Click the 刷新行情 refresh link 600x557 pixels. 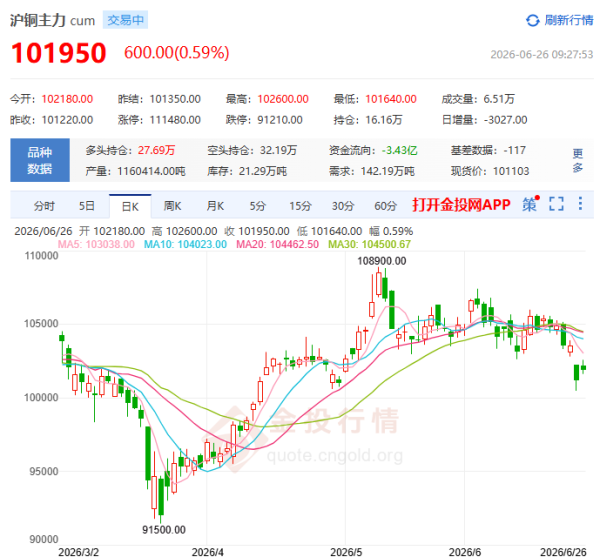[x=569, y=20]
